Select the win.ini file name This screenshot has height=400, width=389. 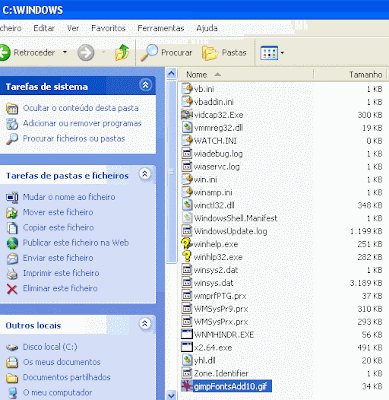[x=205, y=179]
